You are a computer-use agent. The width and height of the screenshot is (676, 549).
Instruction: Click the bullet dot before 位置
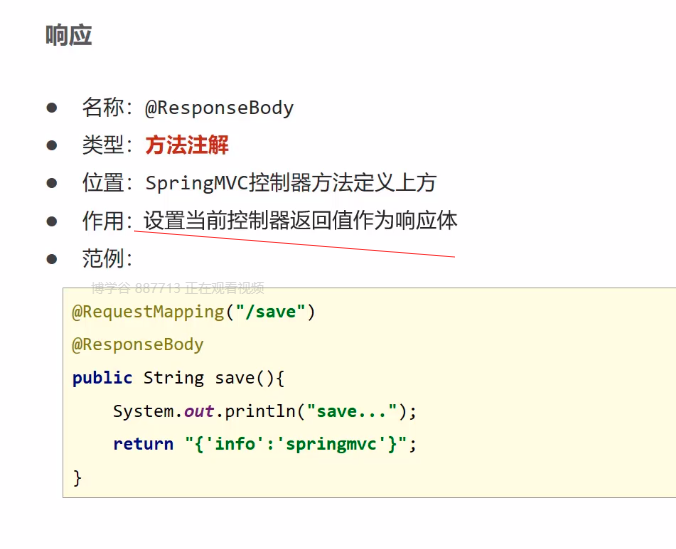(x=52, y=183)
